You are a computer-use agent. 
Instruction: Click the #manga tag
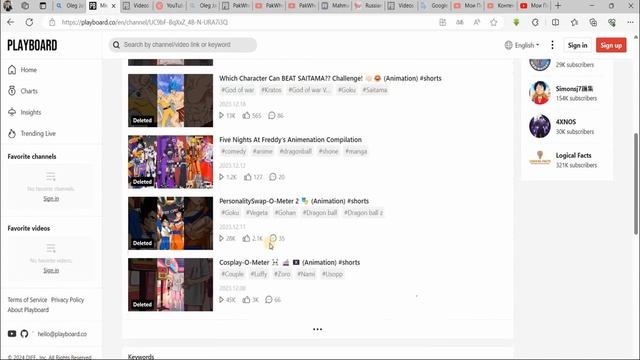[356, 152]
